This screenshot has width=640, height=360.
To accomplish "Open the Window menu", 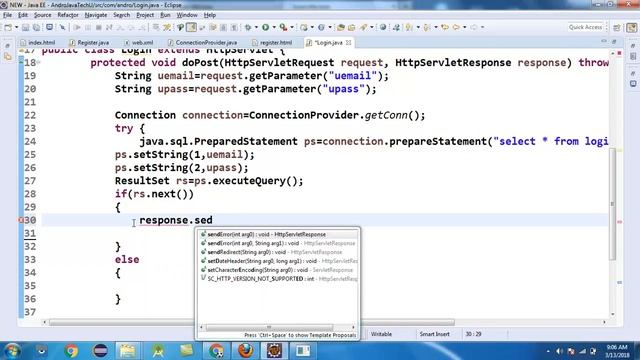I will pyautogui.click(x=187, y=15).
